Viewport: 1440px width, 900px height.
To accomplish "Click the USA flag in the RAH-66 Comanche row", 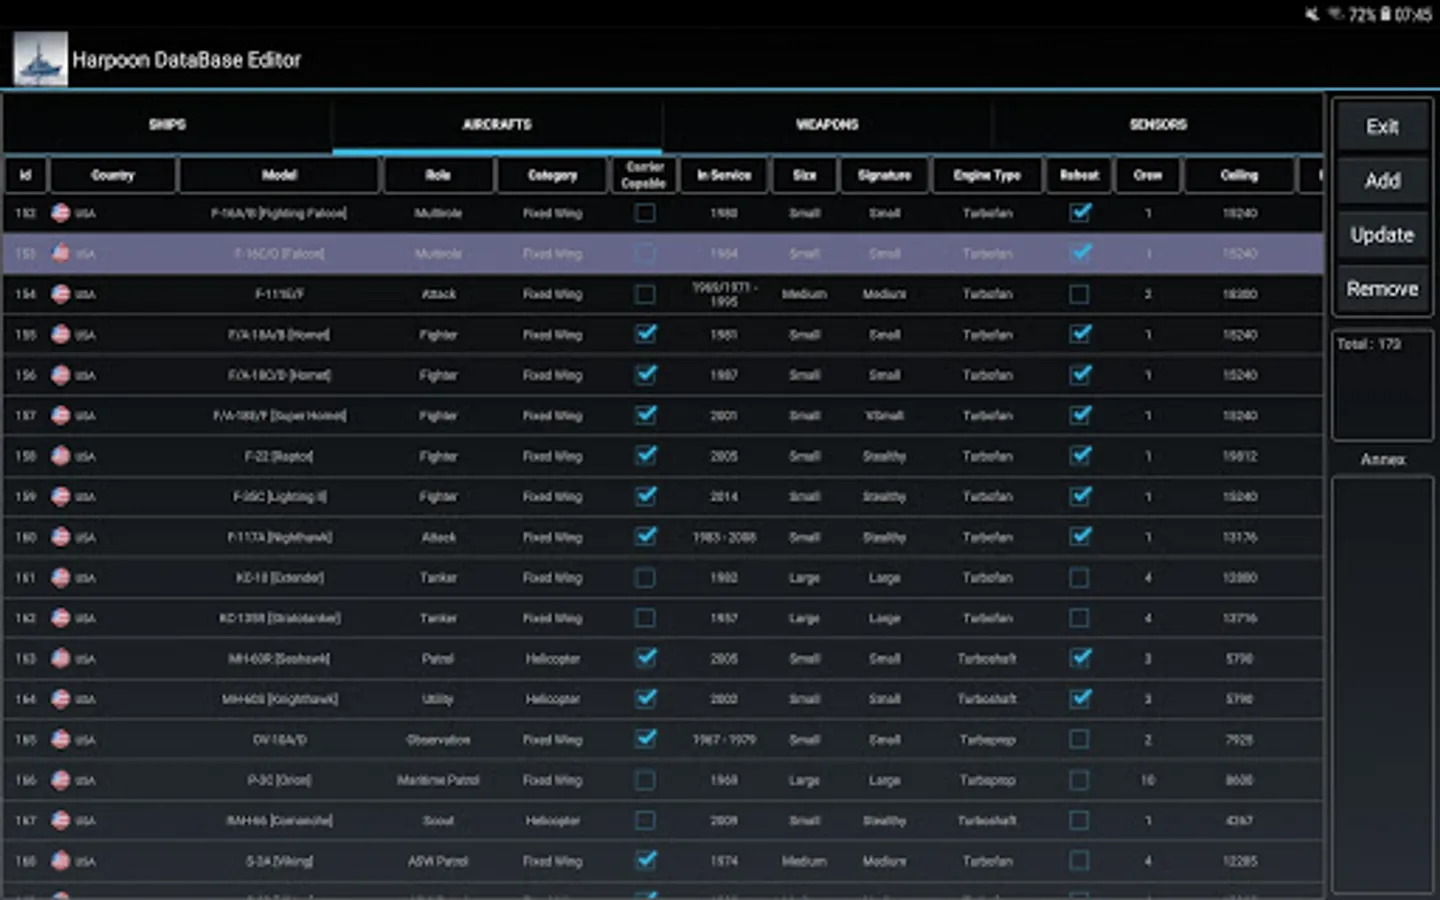I will click(x=61, y=820).
